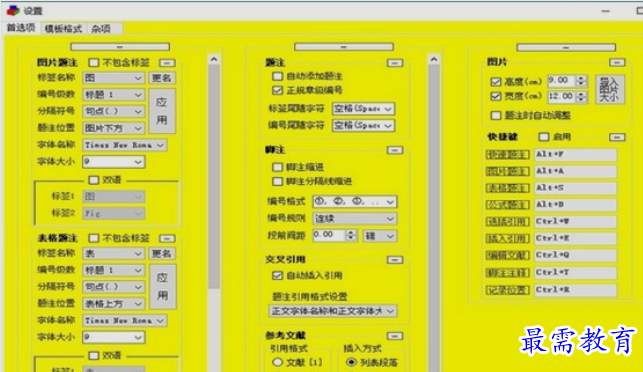Enable 脚注缩进 checkbox
The height and width of the screenshot is (372, 643).
click(278, 167)
